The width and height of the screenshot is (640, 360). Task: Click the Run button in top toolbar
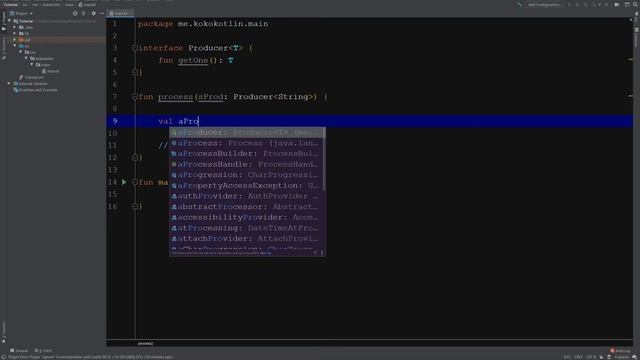(x=569, y=4)
